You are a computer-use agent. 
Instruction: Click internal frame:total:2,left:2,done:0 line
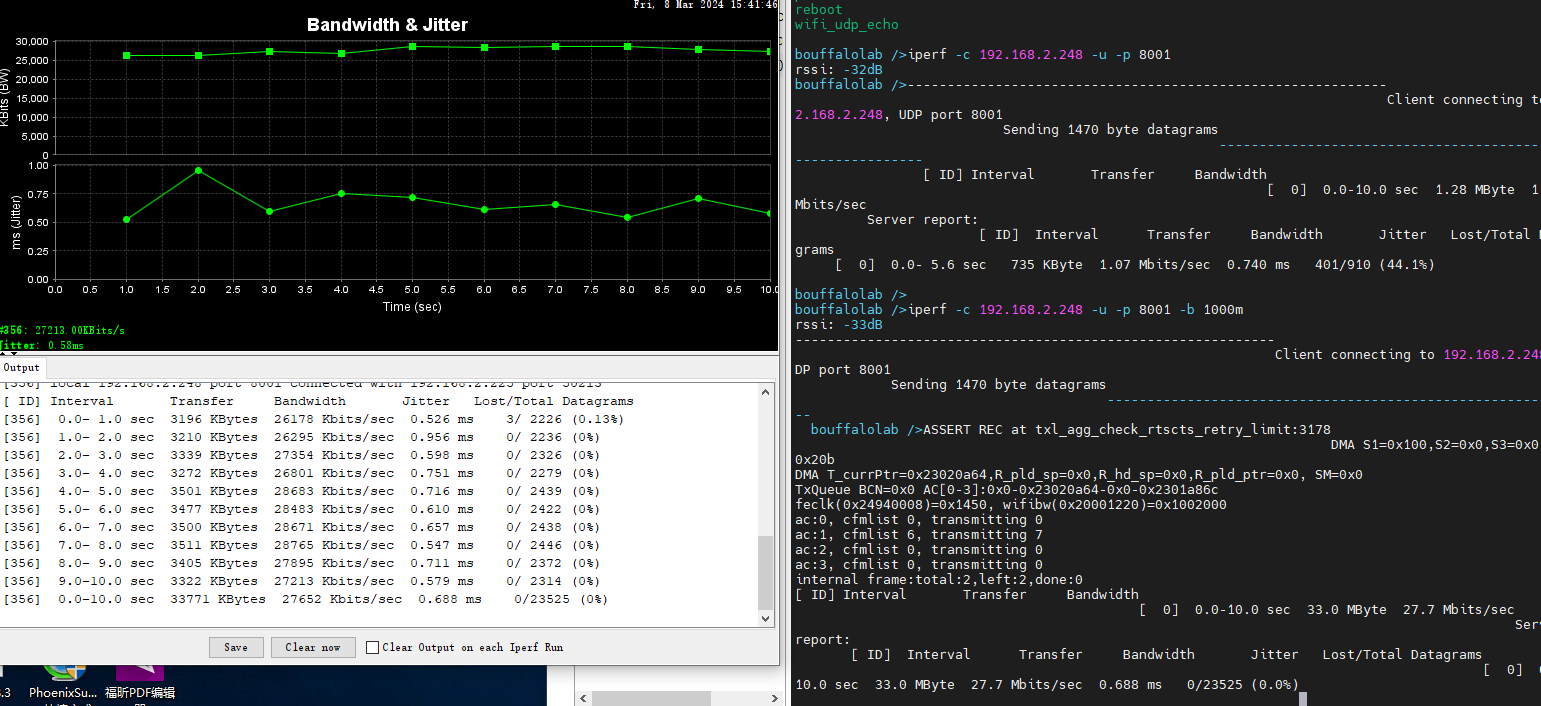[939, 580]
